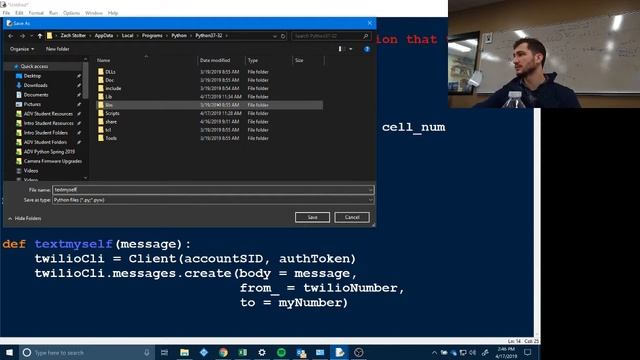Open the Windows Start menu
The image size is (640, 360).
(x=9, y=352)
